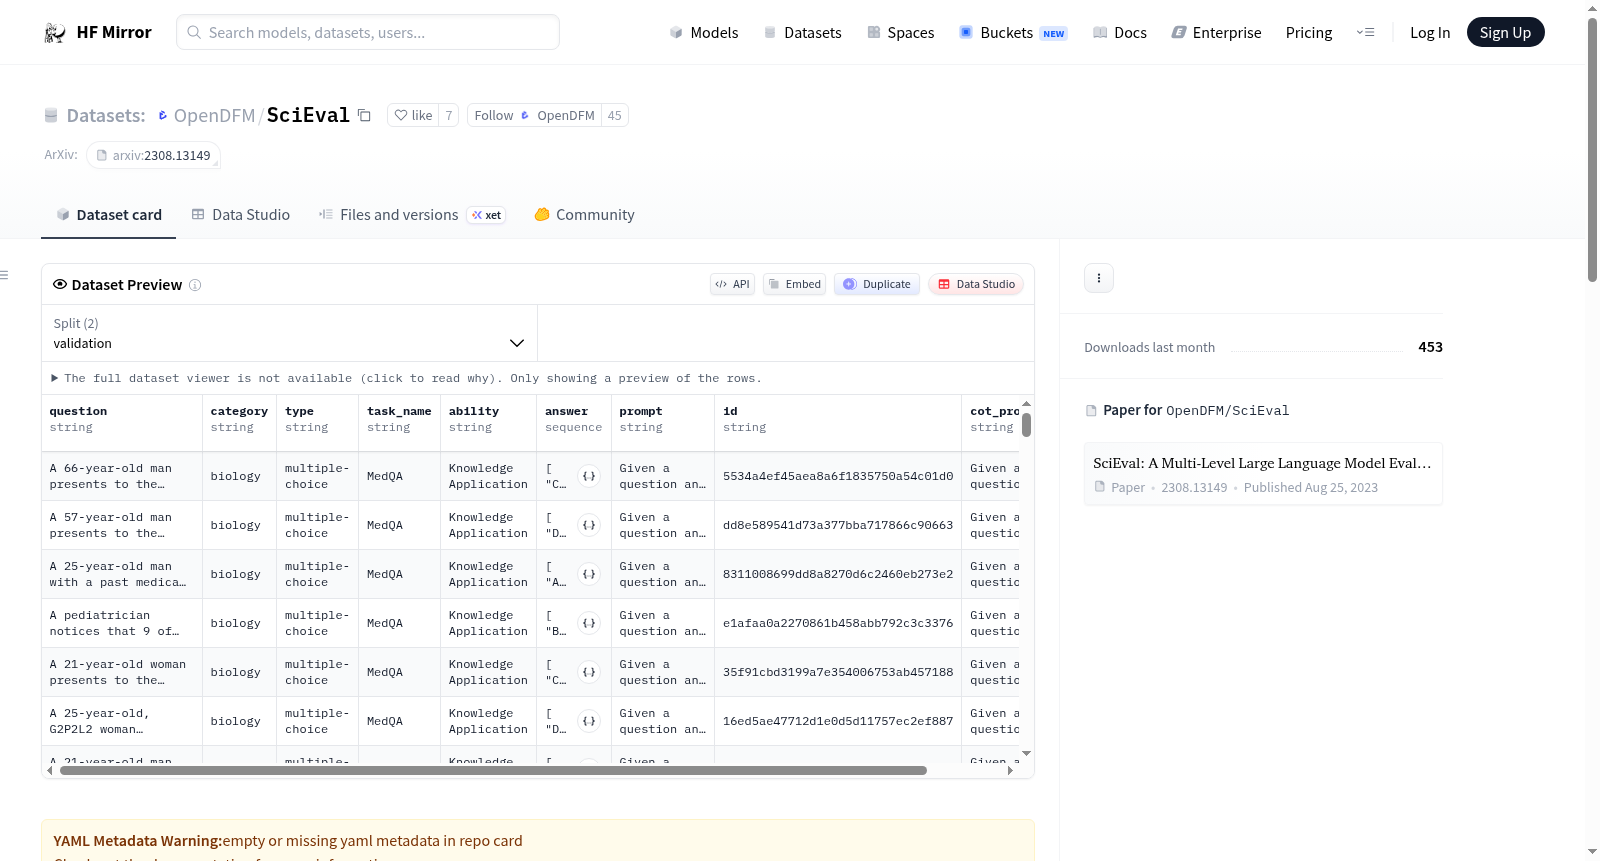Open the SciEval paper card link
The height and width of the screenshot is (861, 1600).
click(1263, 474)
